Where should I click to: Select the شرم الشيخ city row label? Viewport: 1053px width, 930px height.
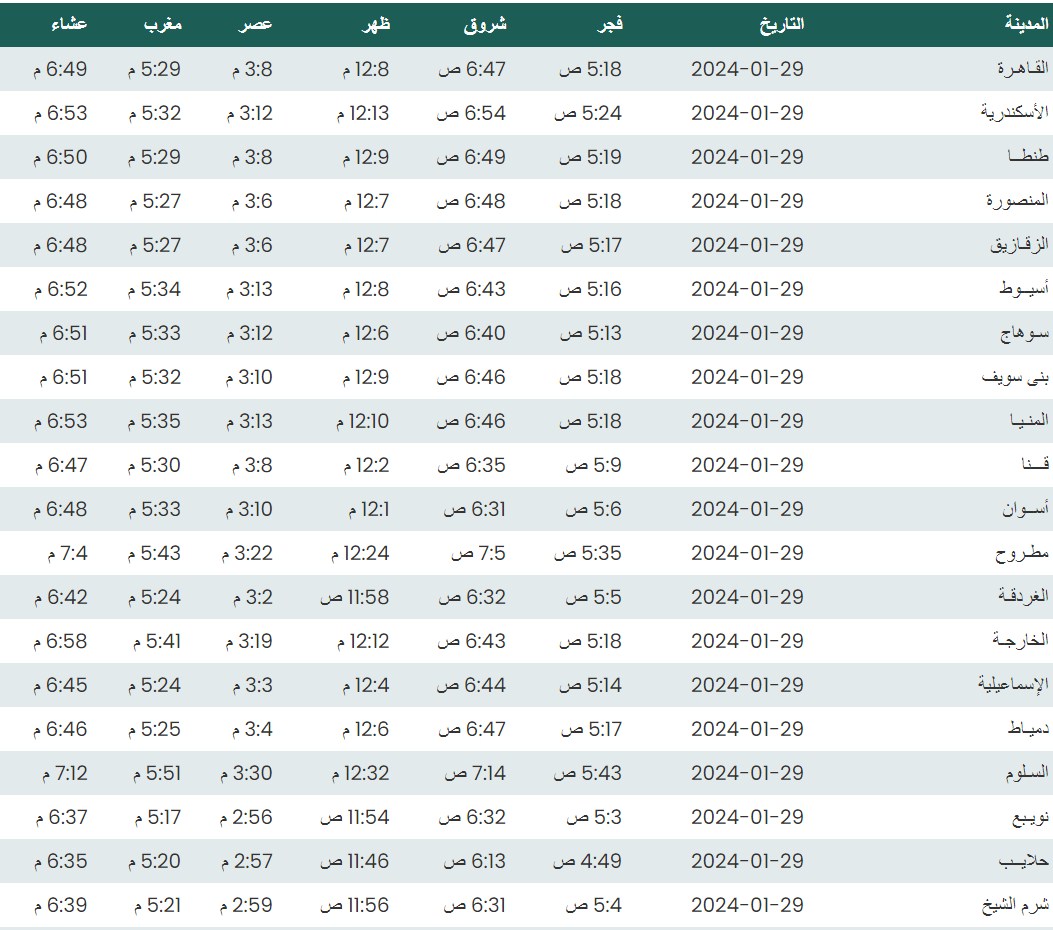1015,905
